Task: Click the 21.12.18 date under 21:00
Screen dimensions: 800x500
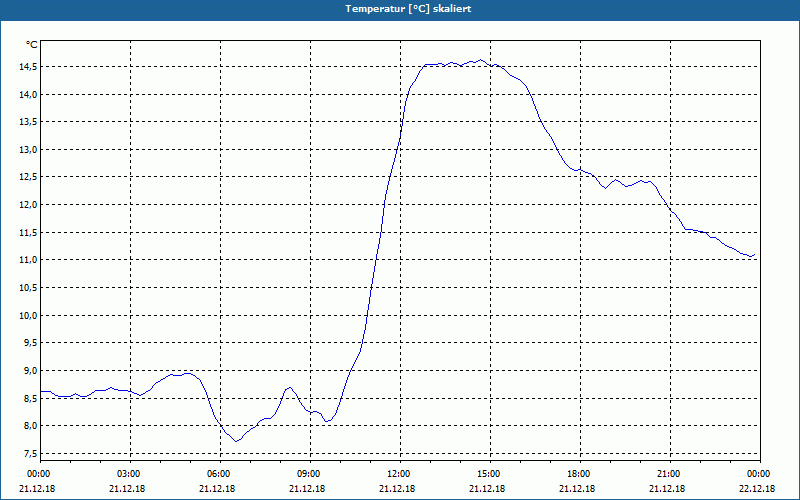Action: click(x=667, y=488)
